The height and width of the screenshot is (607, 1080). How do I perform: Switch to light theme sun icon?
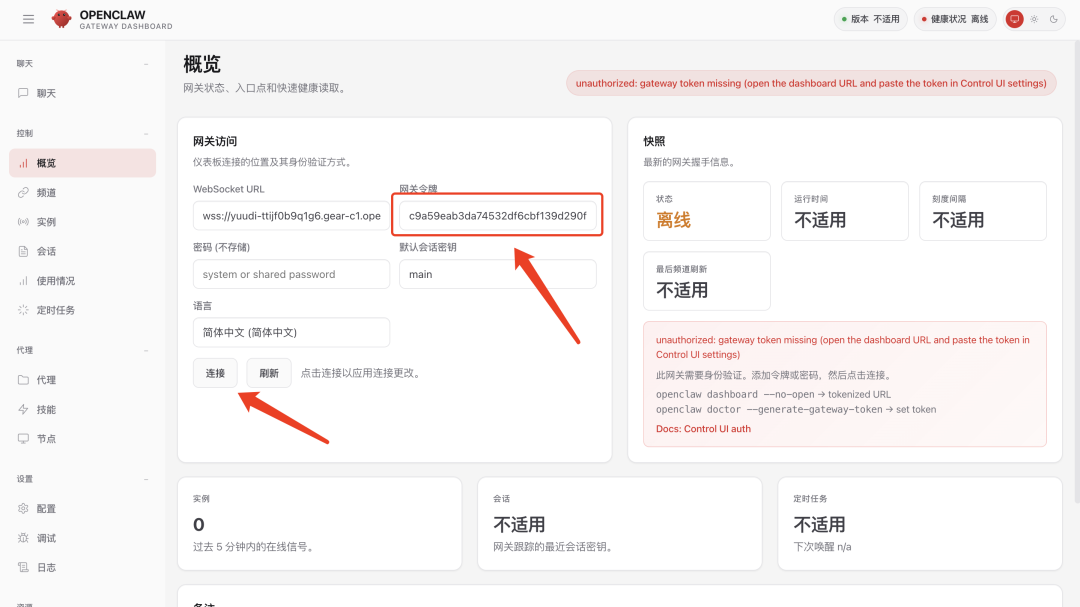click(1034, 19)
